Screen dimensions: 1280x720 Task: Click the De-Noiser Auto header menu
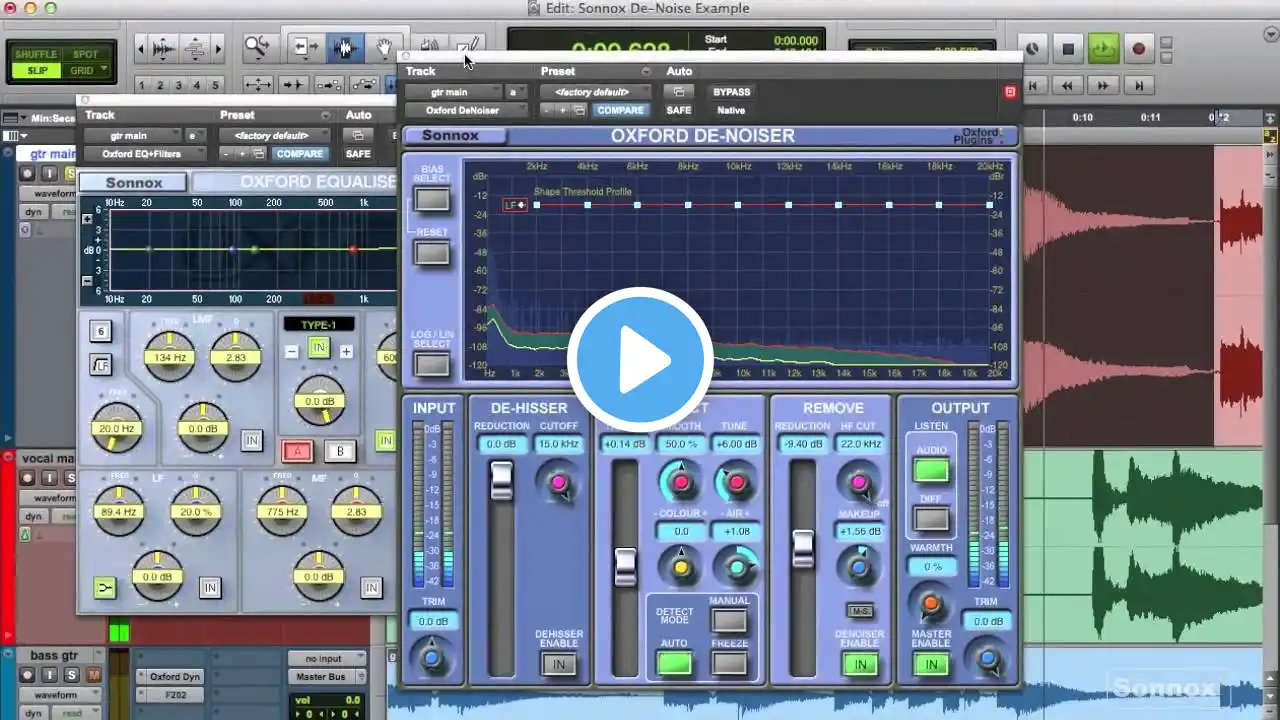pos(679,71)
